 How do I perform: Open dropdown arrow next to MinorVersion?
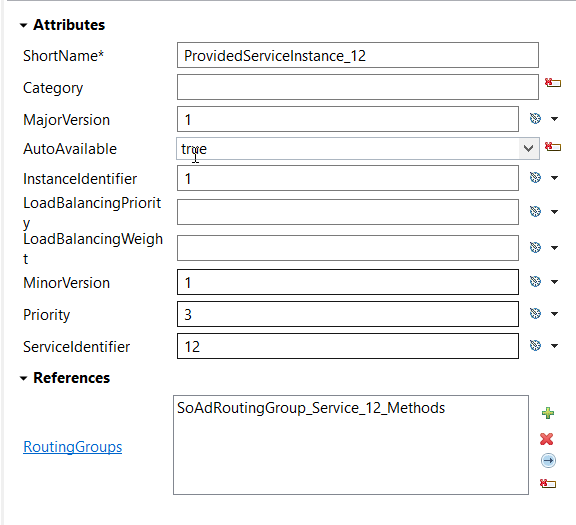[x=555, y=282]
